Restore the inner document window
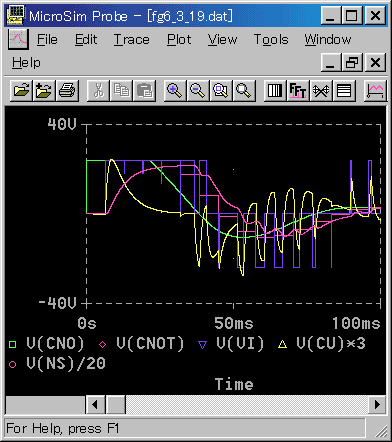 (x=352, y=63)
